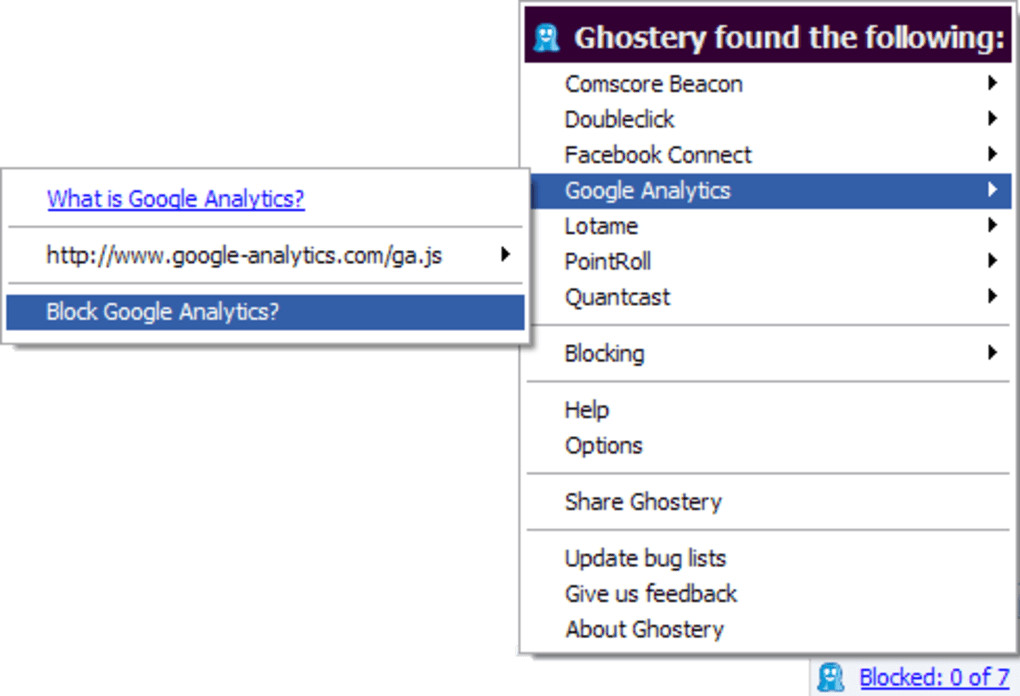Expand the Facebook Connect submenu arrow
This screenshot has height=696, width=1020.
tap(992, 154)
